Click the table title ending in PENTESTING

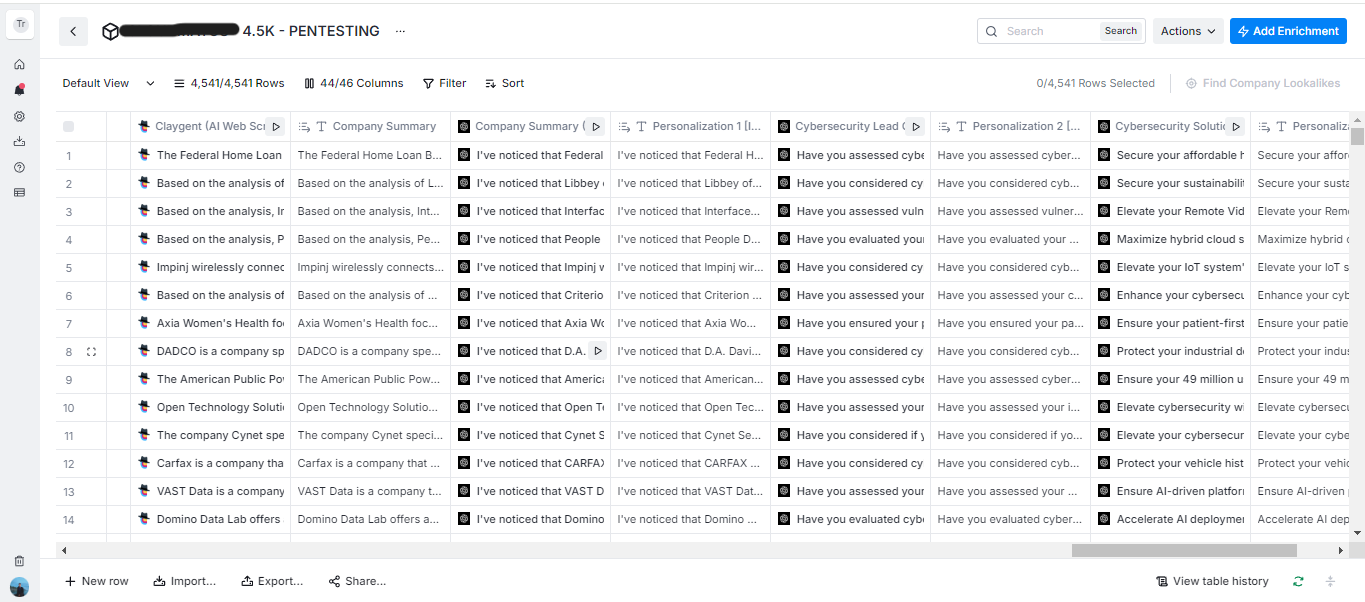point(250,31)
